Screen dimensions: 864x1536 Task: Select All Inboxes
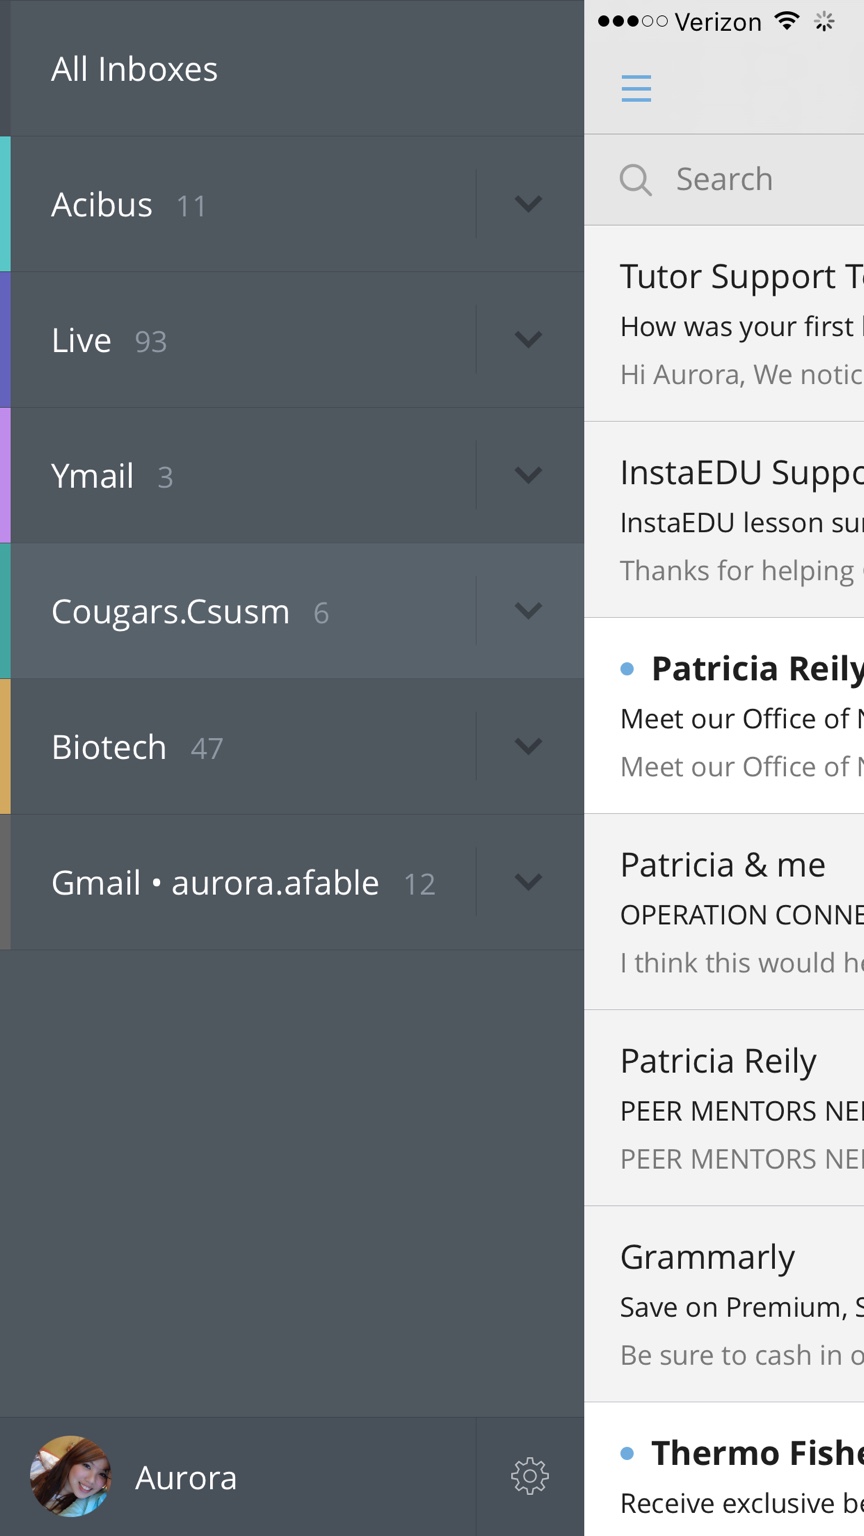tap(135, 69)
